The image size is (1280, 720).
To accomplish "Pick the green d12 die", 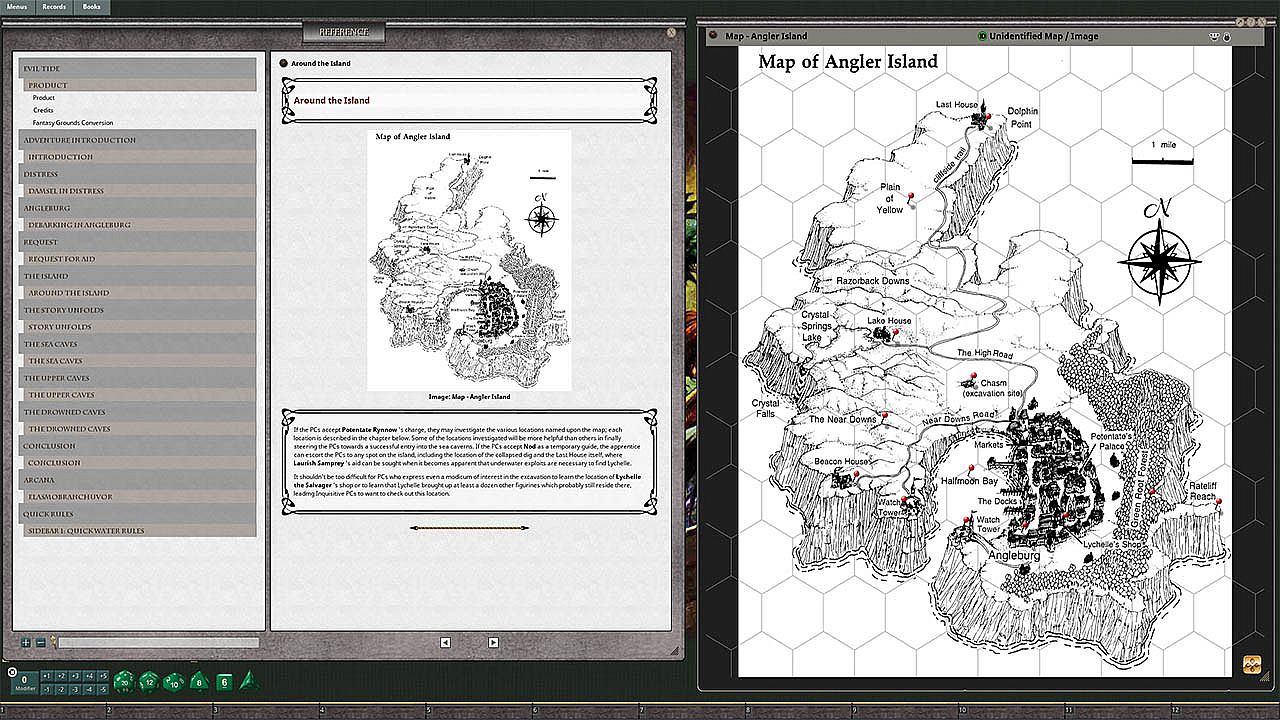I will click(148, 682).
